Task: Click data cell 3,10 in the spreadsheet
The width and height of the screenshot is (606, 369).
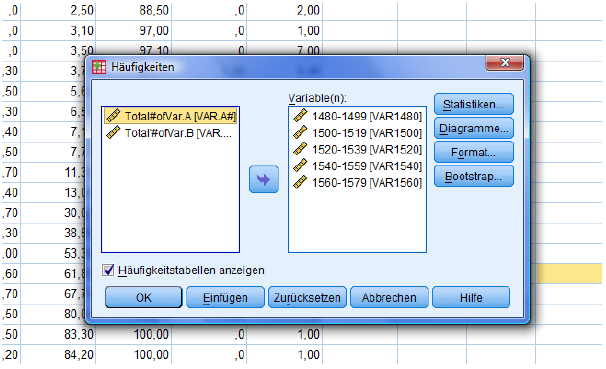Action: [58, 31]
